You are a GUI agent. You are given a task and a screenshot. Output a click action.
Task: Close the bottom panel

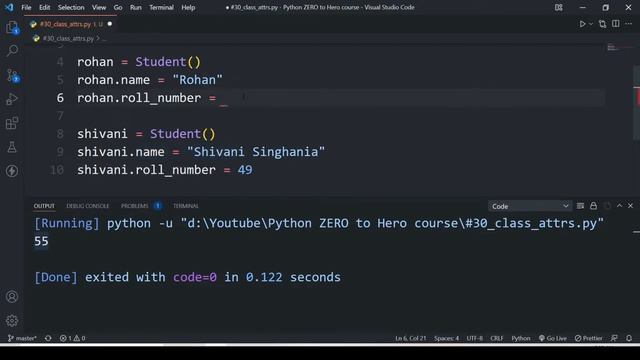630,206
